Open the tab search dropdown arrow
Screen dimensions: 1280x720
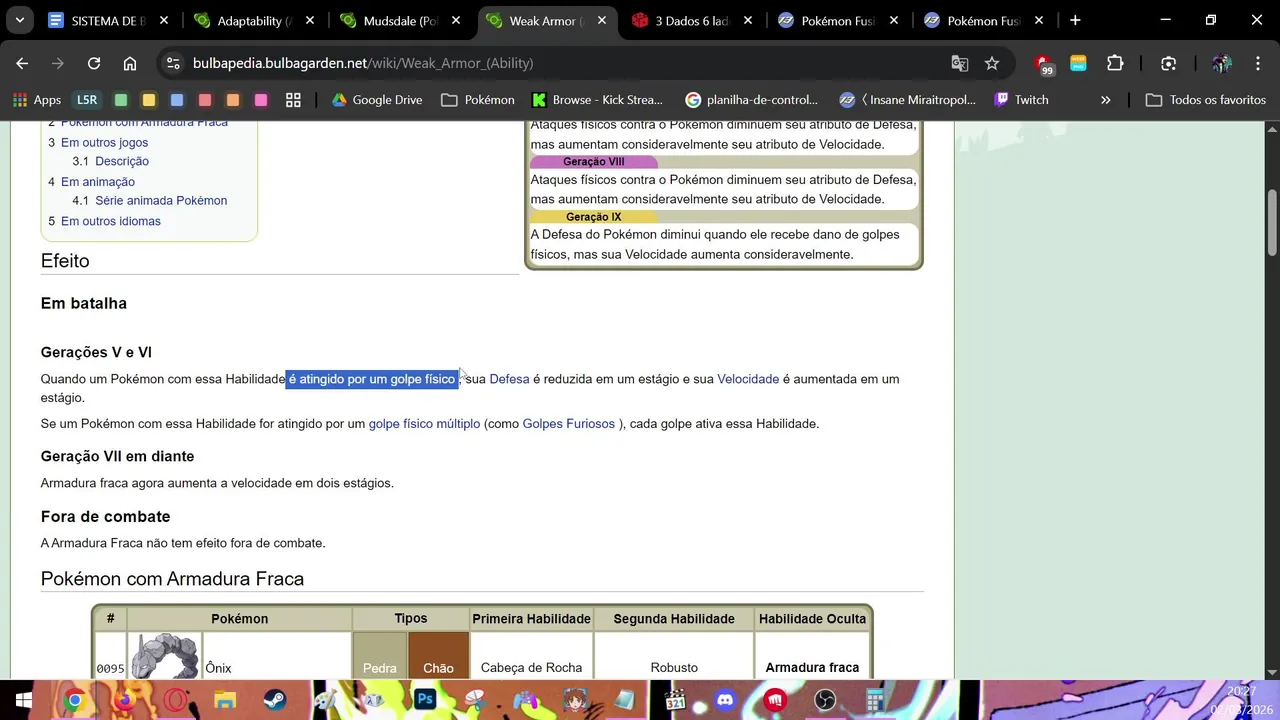coord(19,20)
